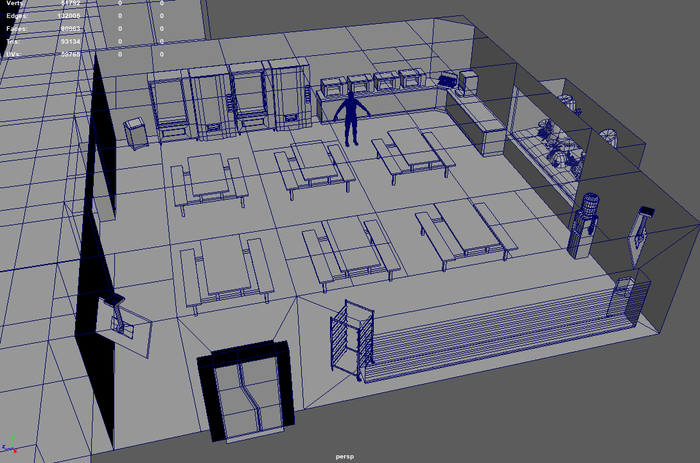Click the small trash bin beside vending machines
700x463 pixels.
pos(135,133)
